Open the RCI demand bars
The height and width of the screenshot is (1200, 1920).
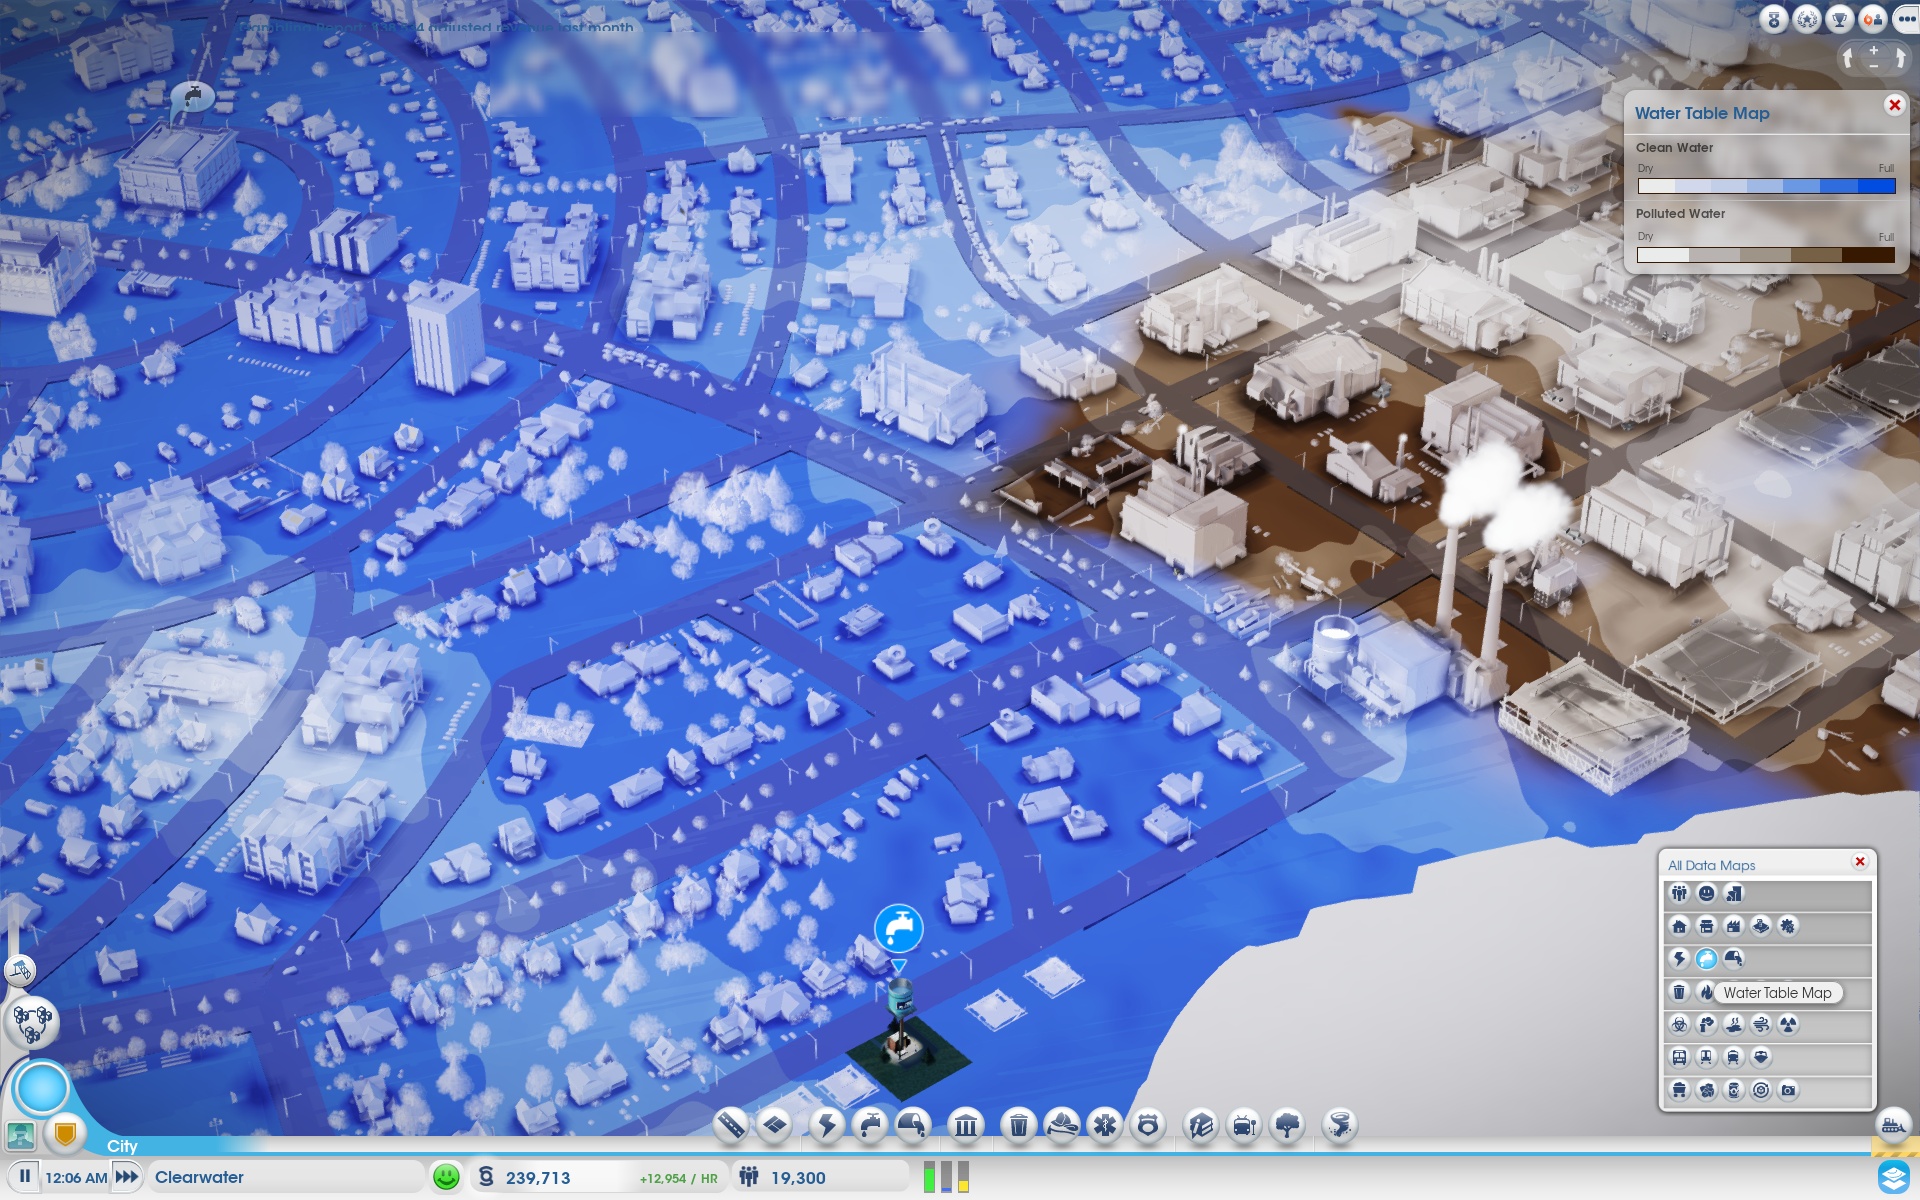pos(946,1176)
